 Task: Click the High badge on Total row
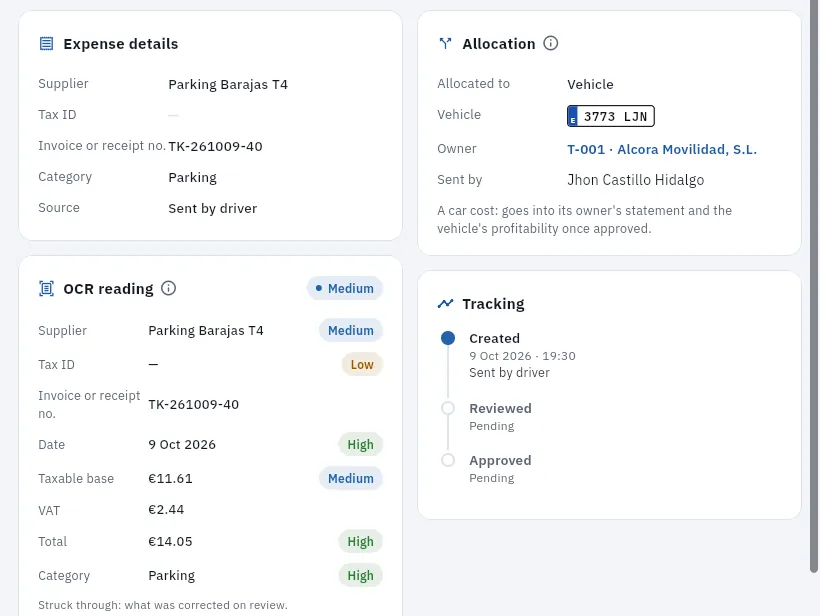pyautogui.click(x=360, y=542)
